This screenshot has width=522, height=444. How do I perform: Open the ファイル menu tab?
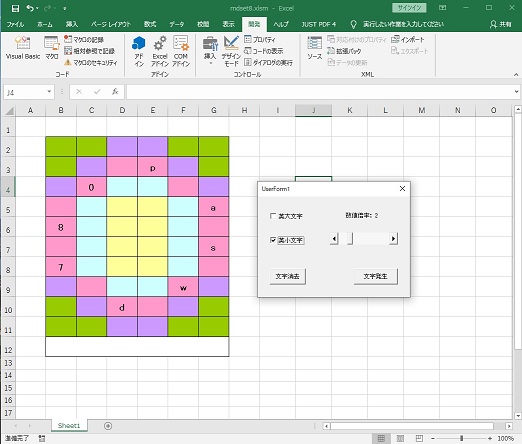(15, 24)
